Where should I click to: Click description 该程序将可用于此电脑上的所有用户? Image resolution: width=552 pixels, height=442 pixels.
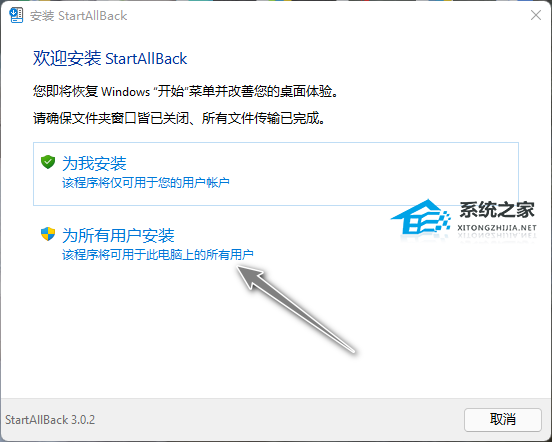click(x=158, y=254)
